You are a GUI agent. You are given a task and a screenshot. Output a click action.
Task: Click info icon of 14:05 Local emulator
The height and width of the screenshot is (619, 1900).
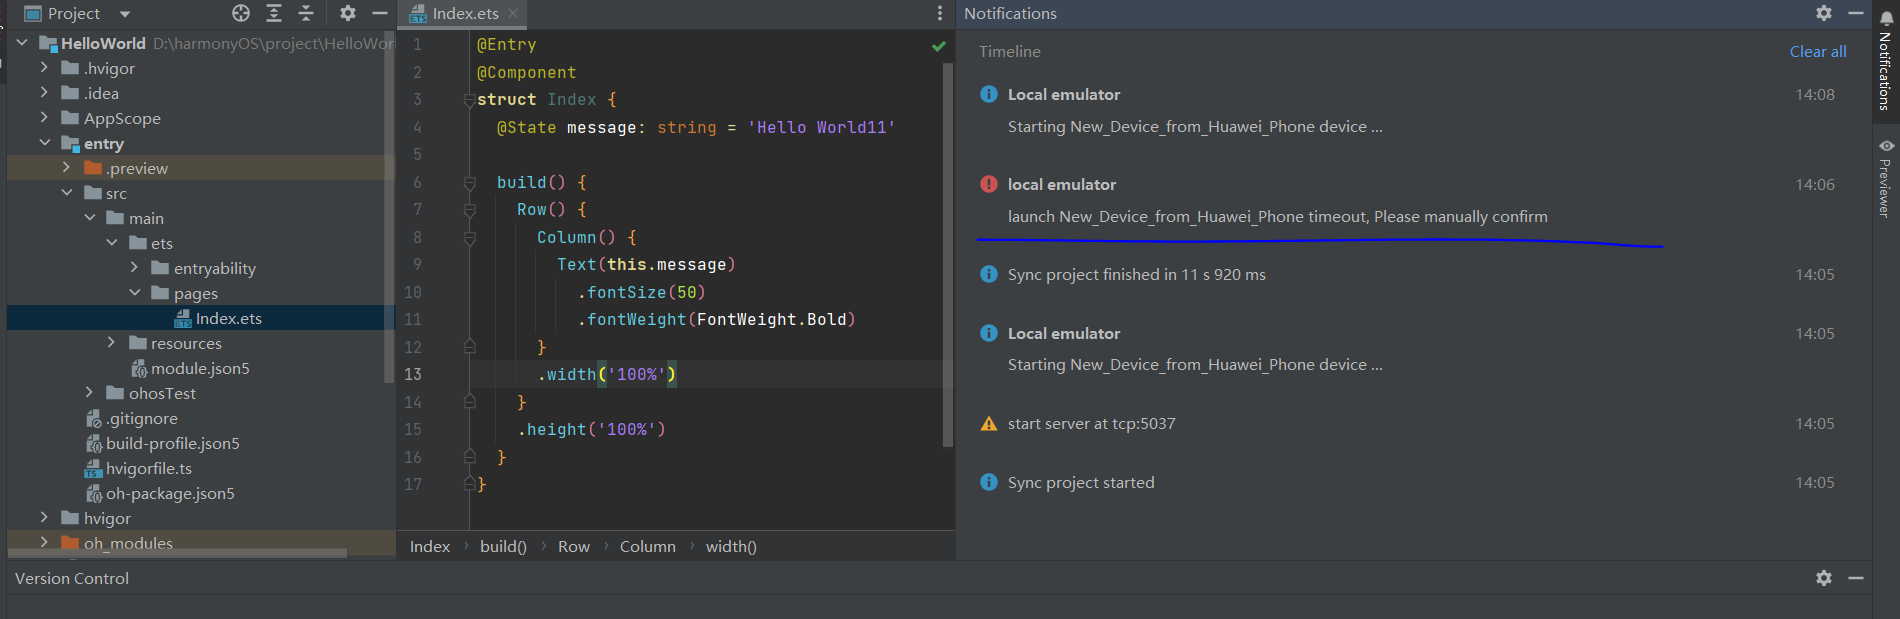point(989,333)
